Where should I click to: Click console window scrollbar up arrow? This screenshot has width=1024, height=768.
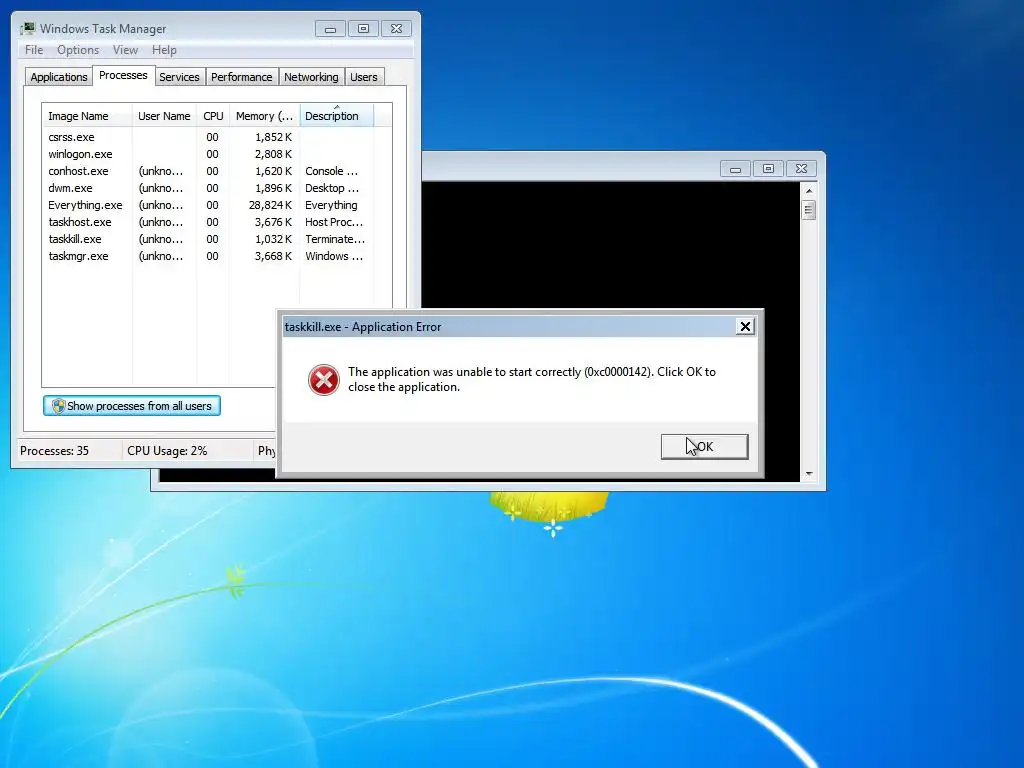809,191
